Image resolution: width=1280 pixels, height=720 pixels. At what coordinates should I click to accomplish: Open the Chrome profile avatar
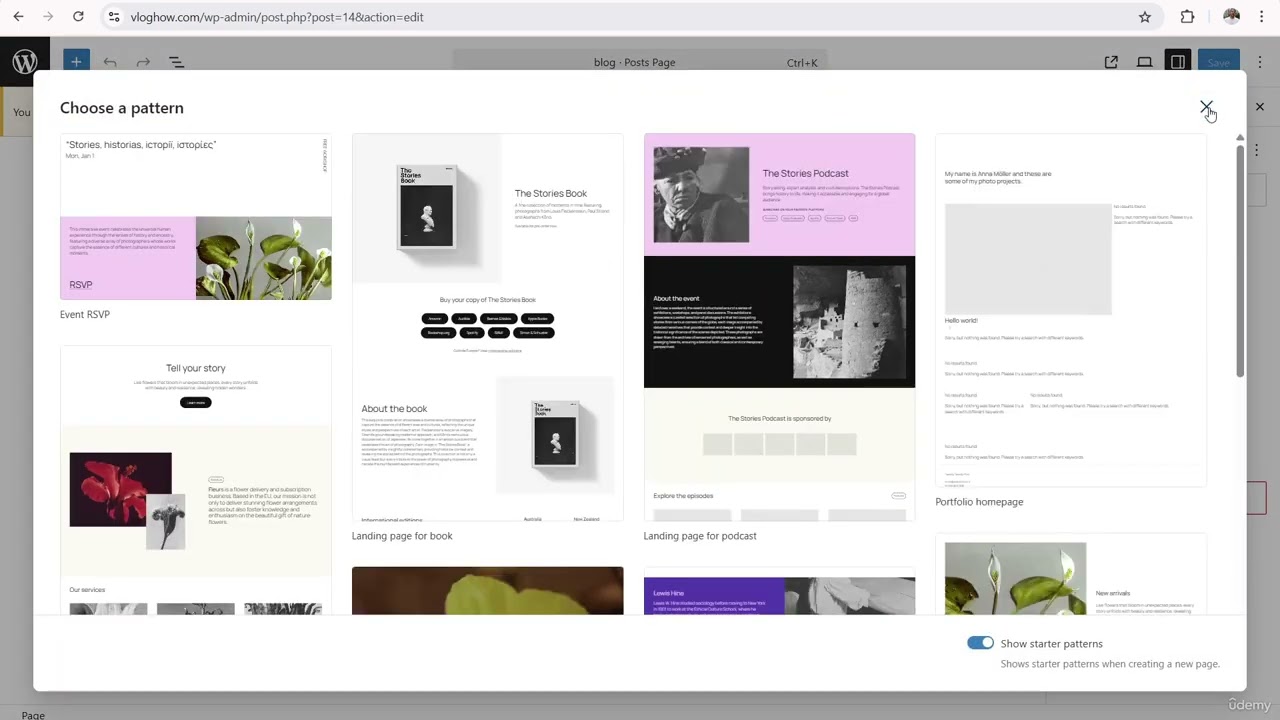1231,17
